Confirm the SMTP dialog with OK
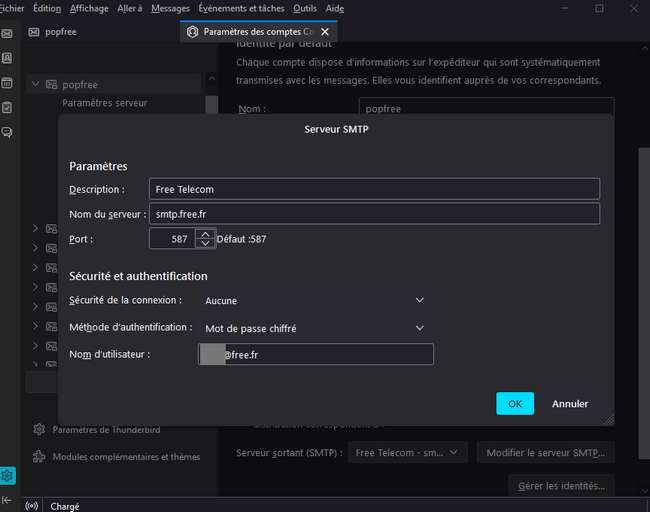Image resolution: width=650 pixels, height=512 pixels. pos(515,403)
